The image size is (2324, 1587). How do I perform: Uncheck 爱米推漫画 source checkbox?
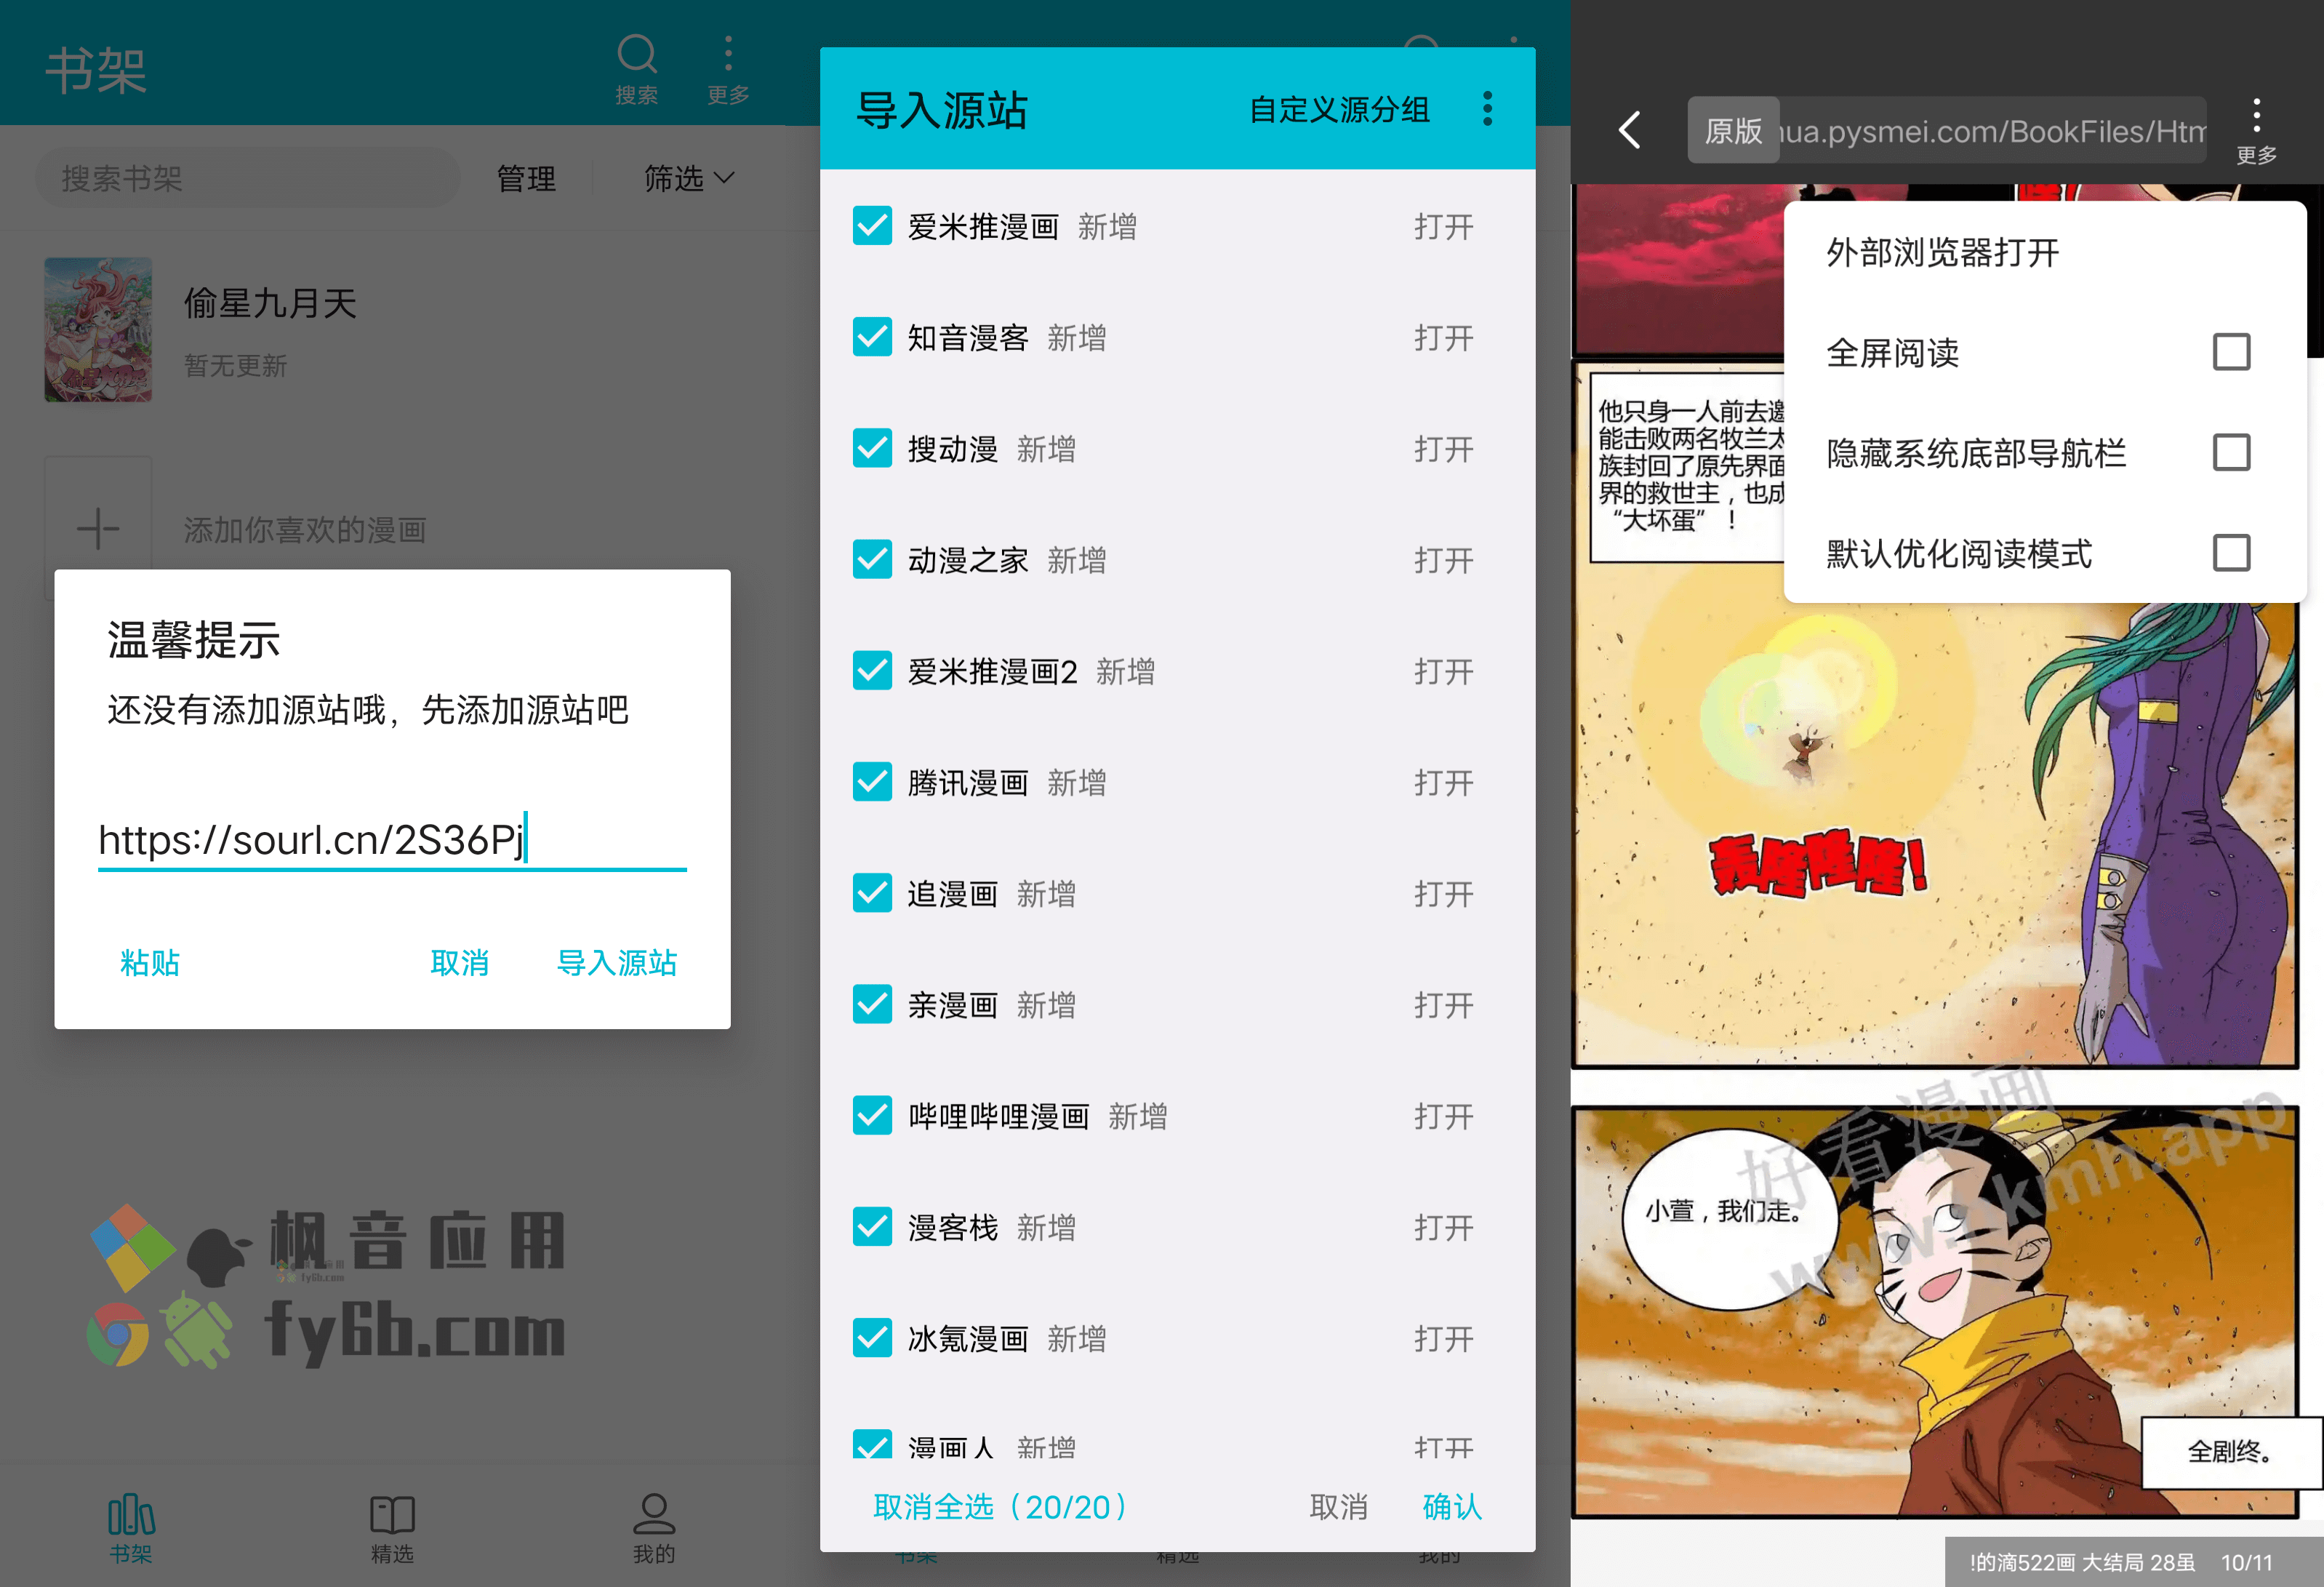[x=872, y=227]
